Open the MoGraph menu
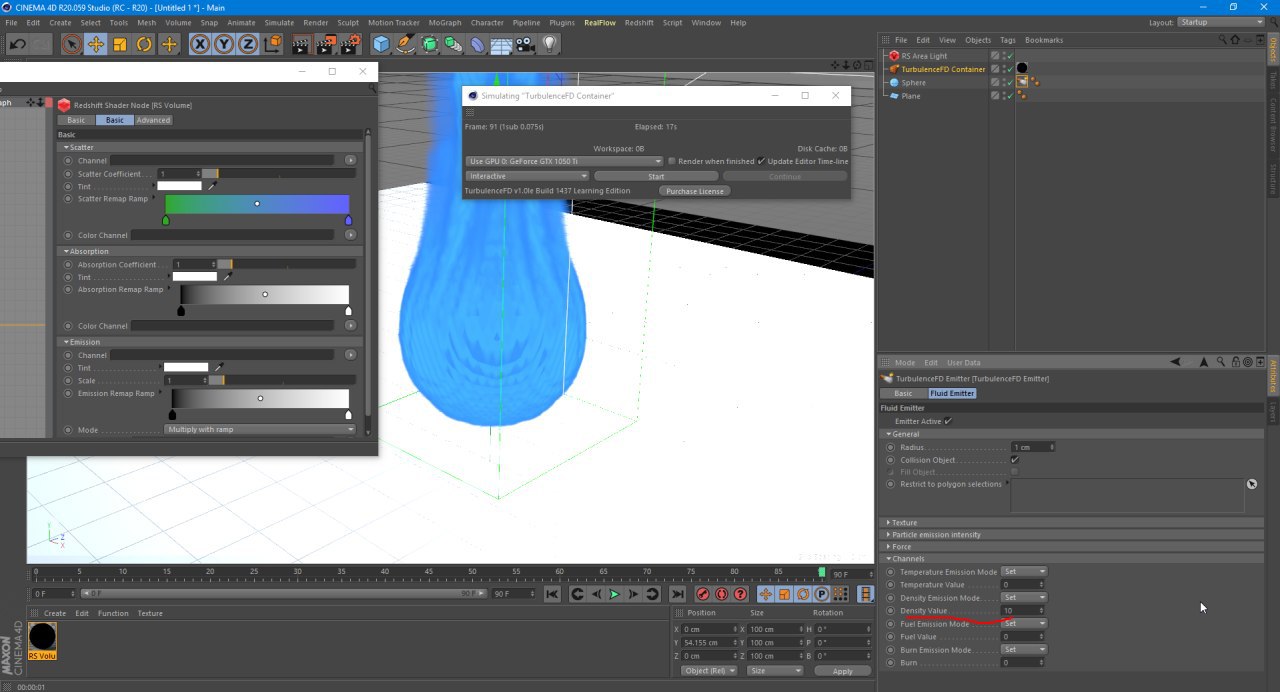The height and width of the screenshot is (692, 1280). pyautogui.click(x=445, y=22)
